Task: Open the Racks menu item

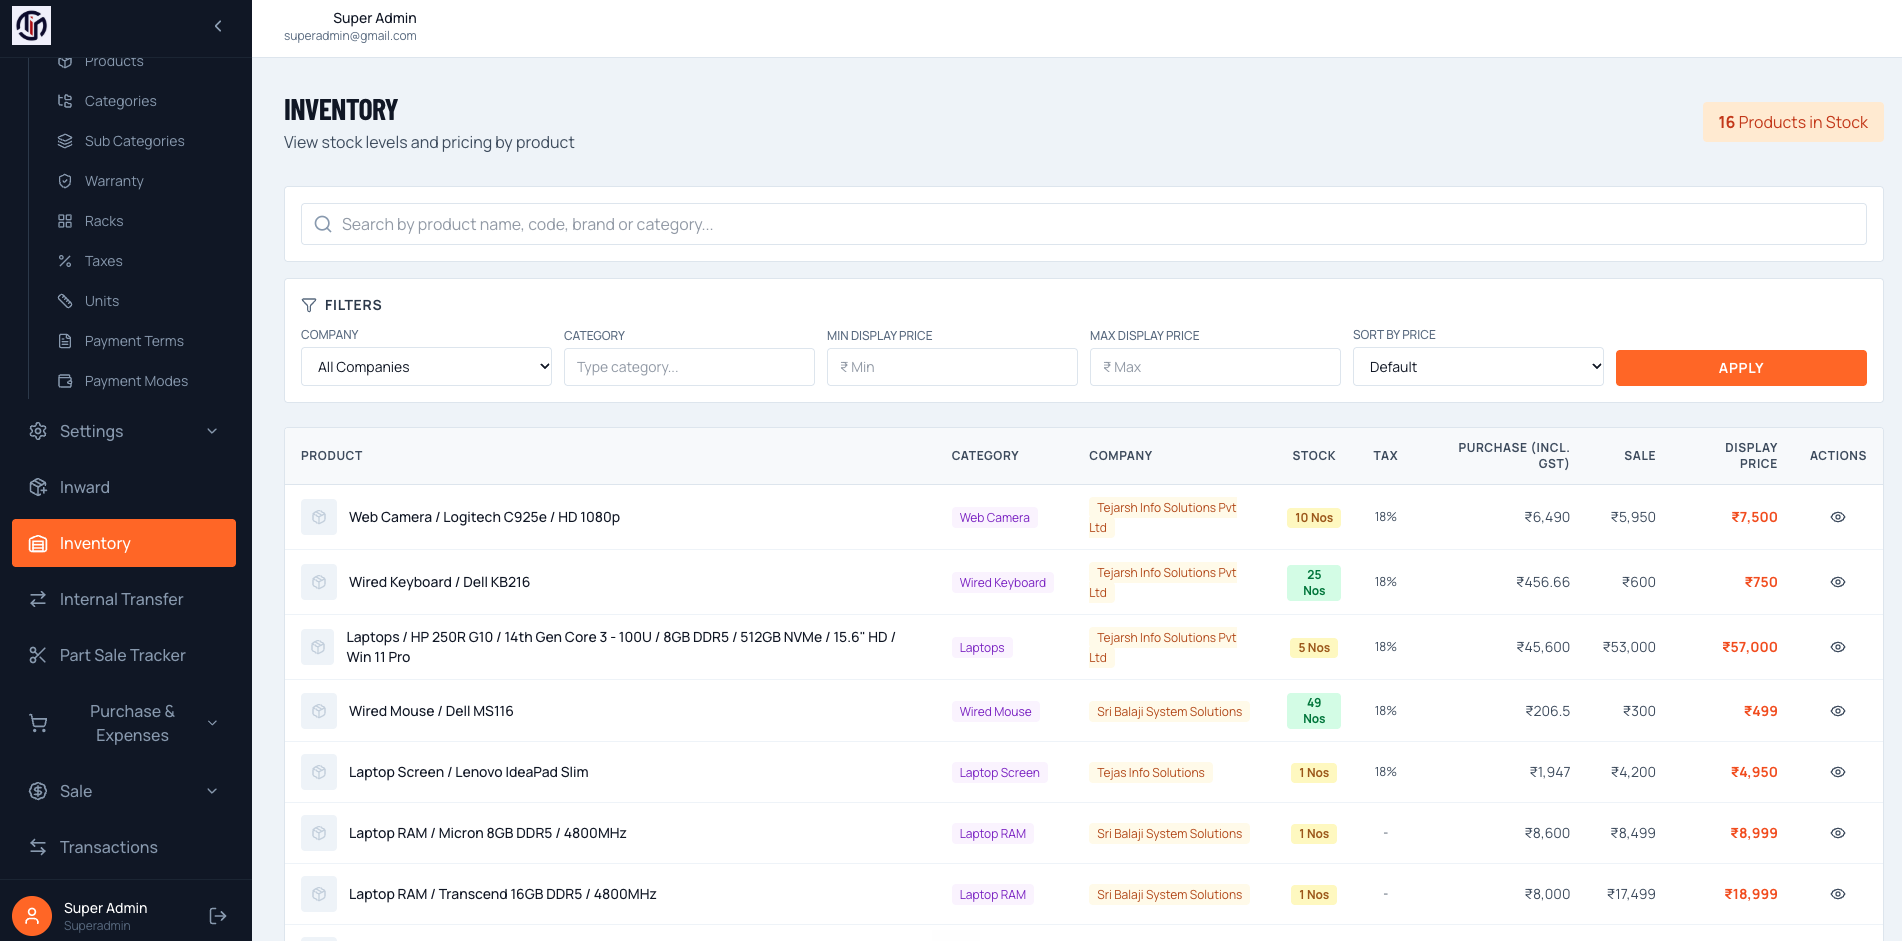Action: (104, 221)
